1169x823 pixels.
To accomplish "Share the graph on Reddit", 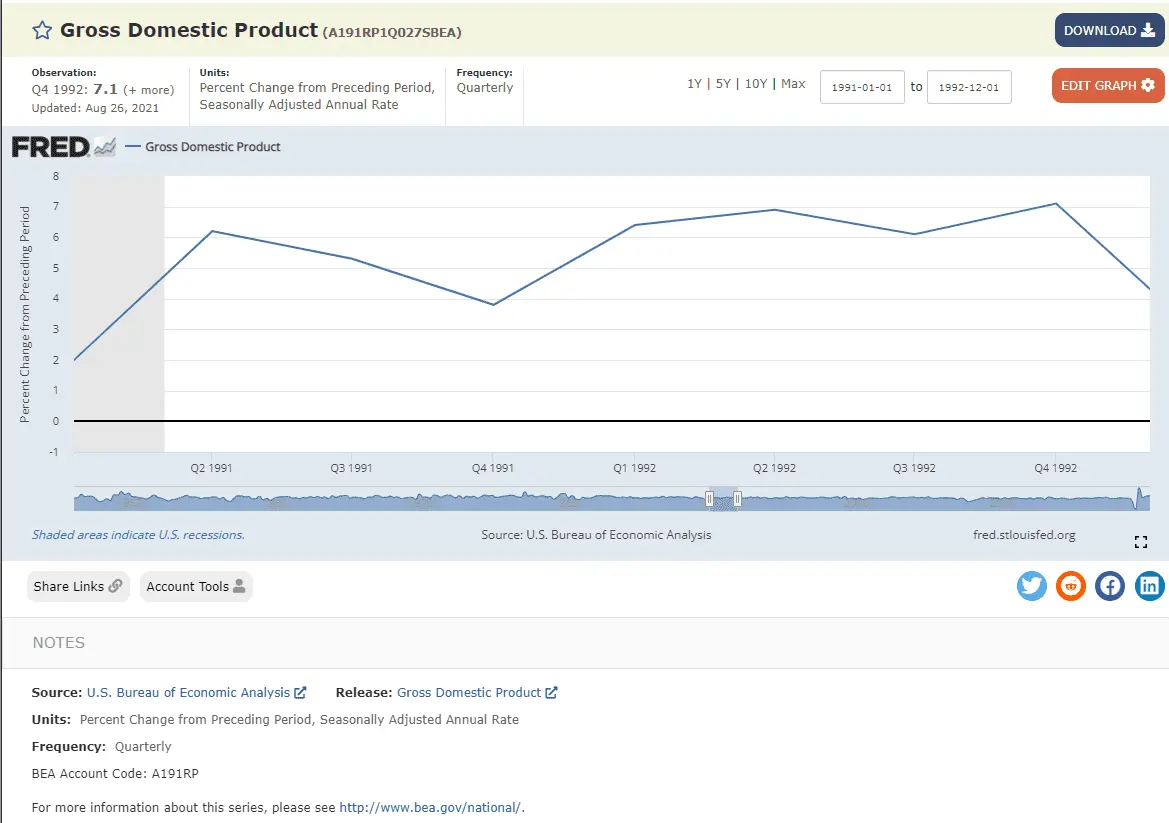I will click(x=1071, y=586).
